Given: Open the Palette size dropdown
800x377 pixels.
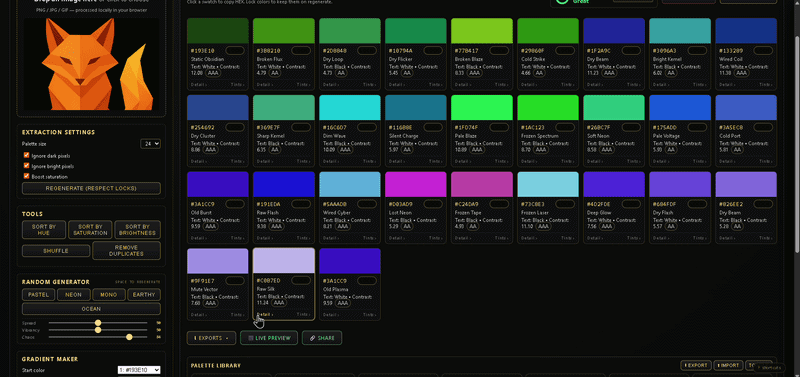Looking at the screenshot, I should (x=151, y=144).
